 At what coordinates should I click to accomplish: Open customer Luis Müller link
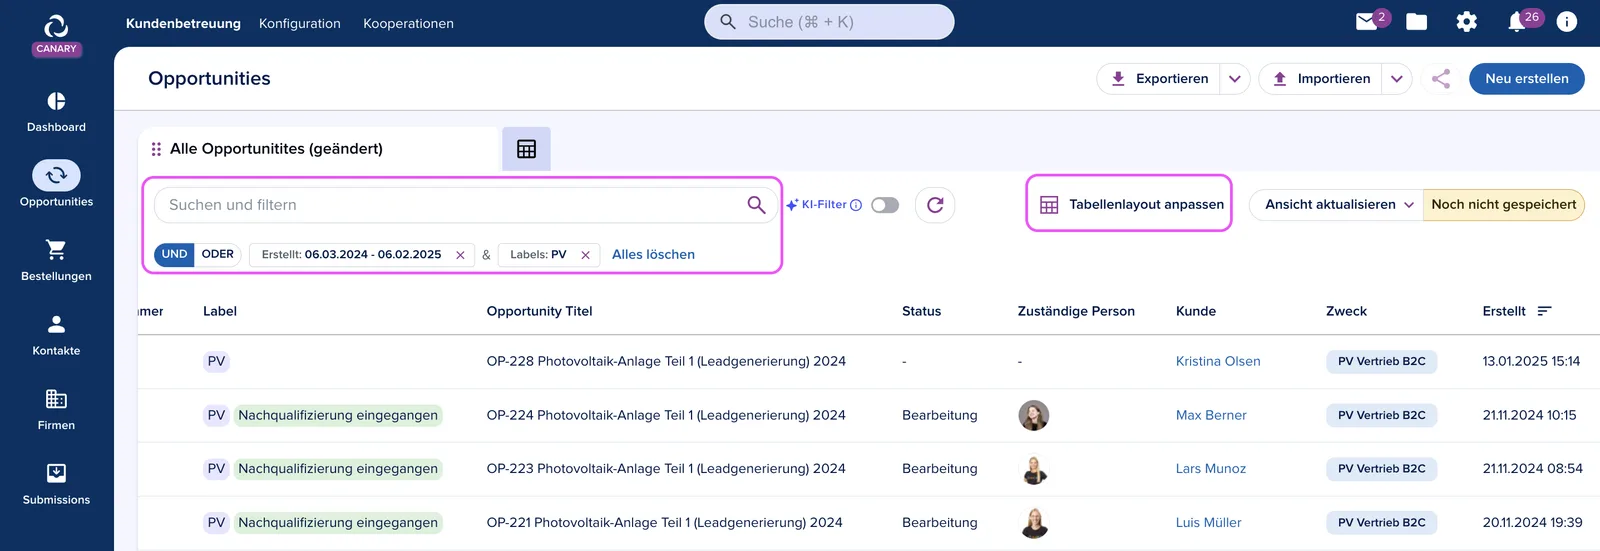[x=1208, y=523]
